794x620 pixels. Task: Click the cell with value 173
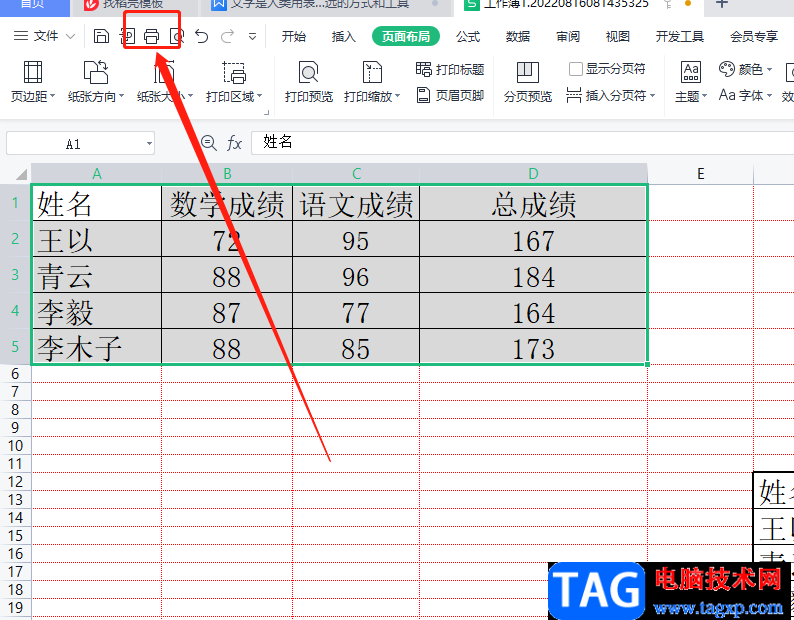click(x=533, y=346)
